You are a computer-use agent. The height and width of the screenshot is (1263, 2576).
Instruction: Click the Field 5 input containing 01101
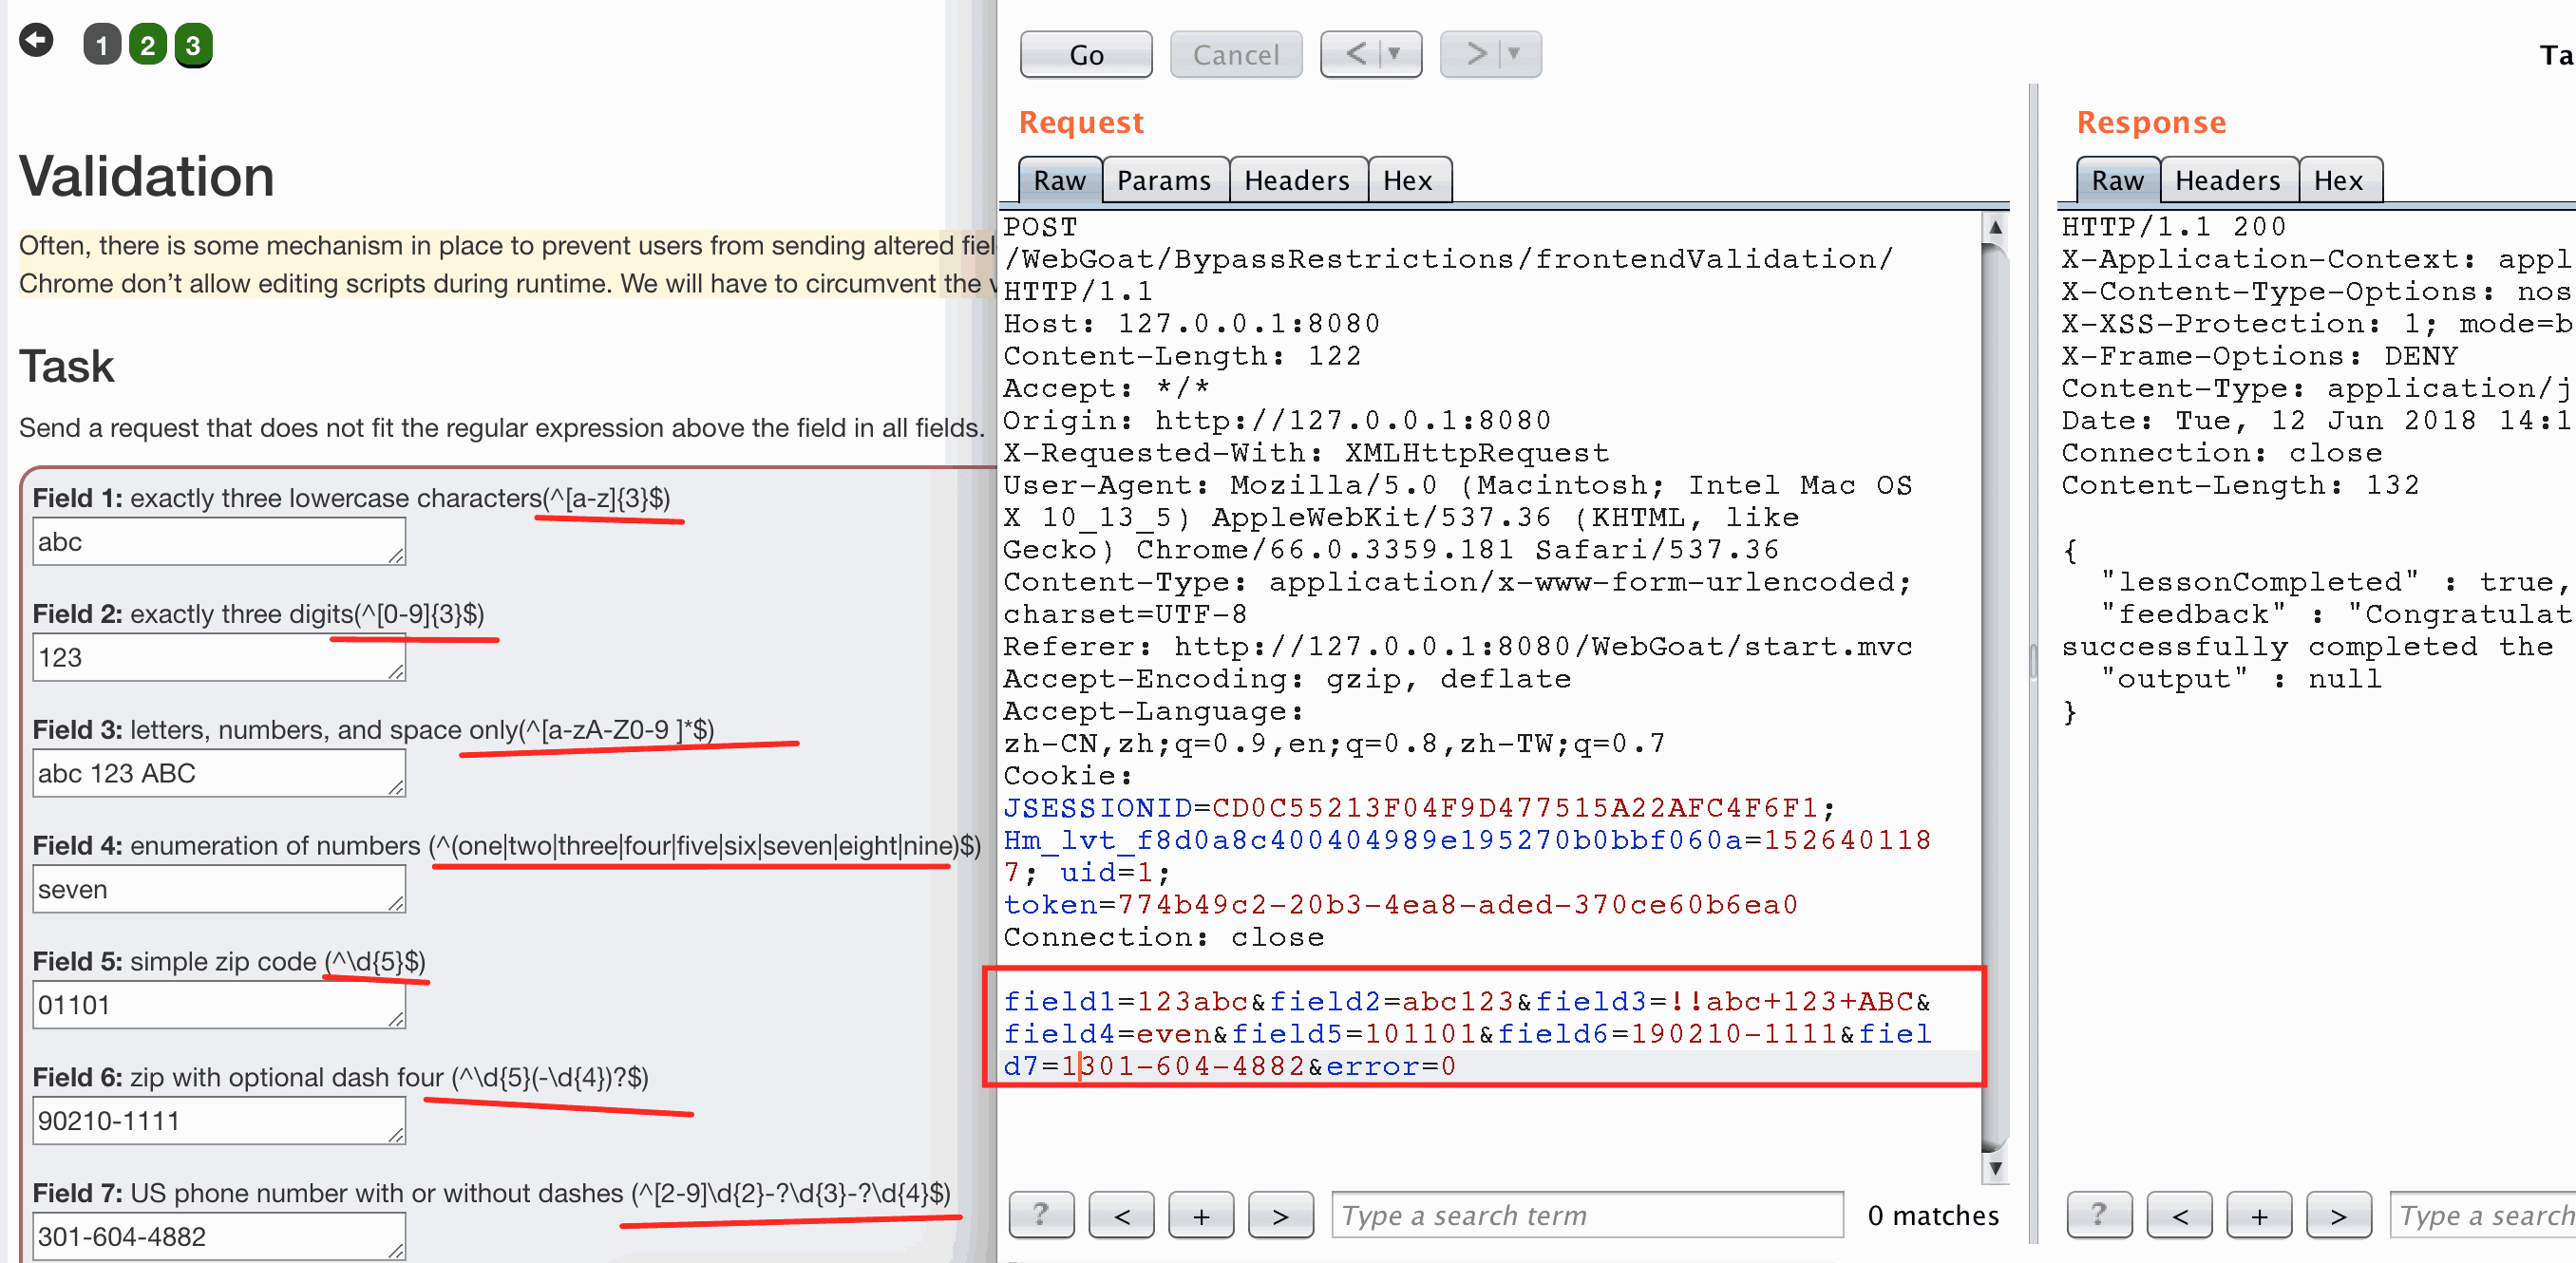click(x=219, y=1005)
